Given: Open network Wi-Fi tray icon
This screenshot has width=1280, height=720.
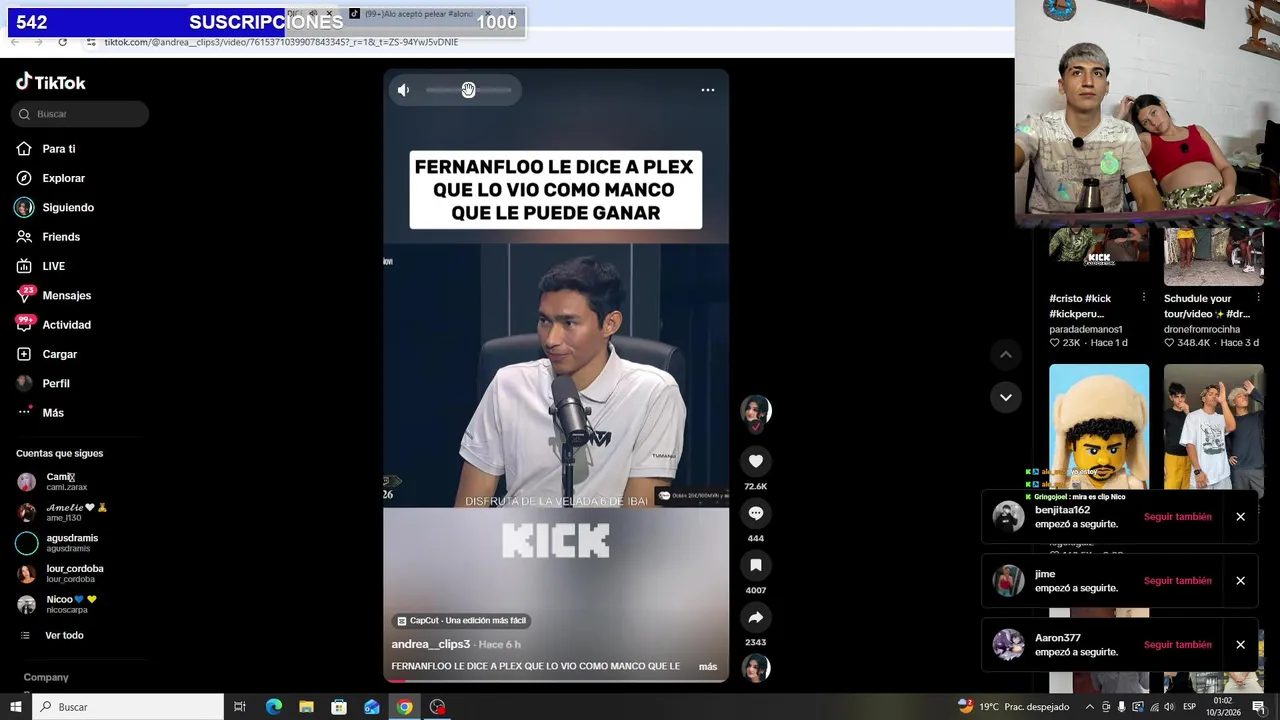Looking at the screenshot, I should (x=1154, y=707).
